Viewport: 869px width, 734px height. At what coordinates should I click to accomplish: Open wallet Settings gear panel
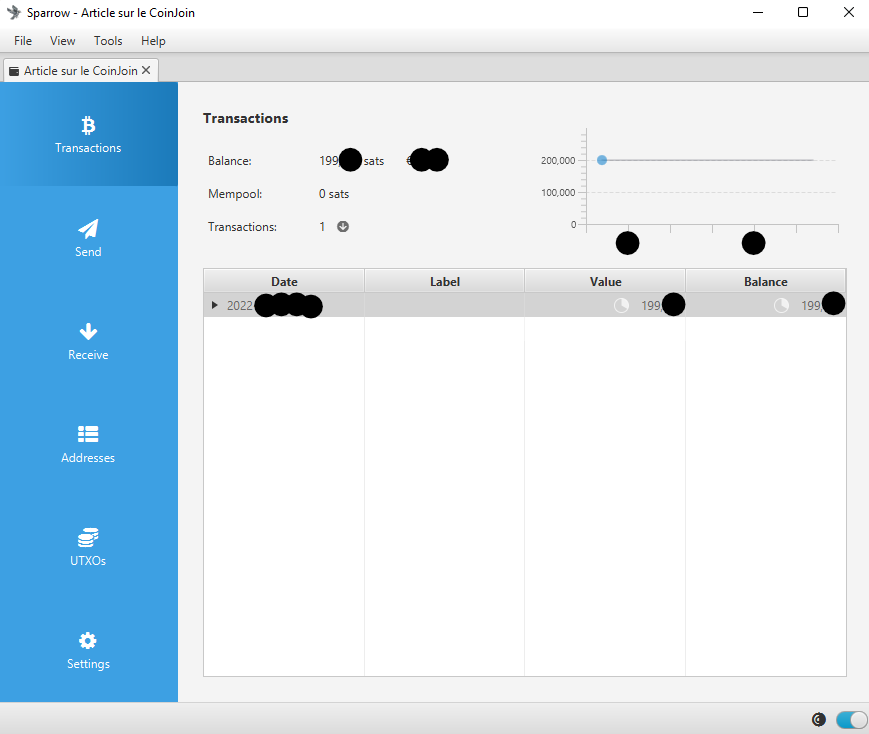coord(88,650)
